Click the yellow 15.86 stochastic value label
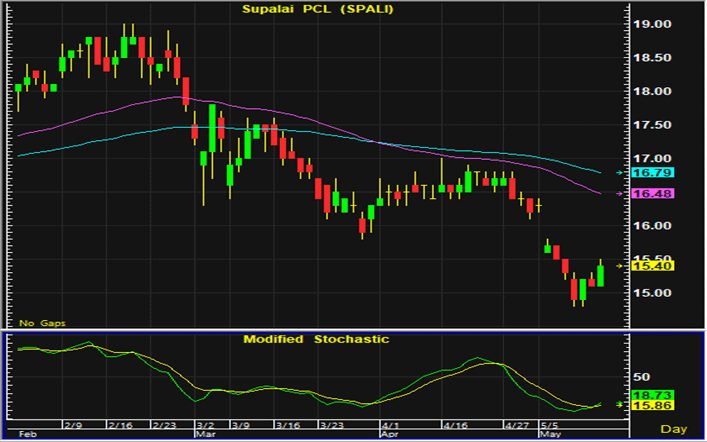Image resolution: width=707 pixels, height=442 pixels. [x=653, y=405]
